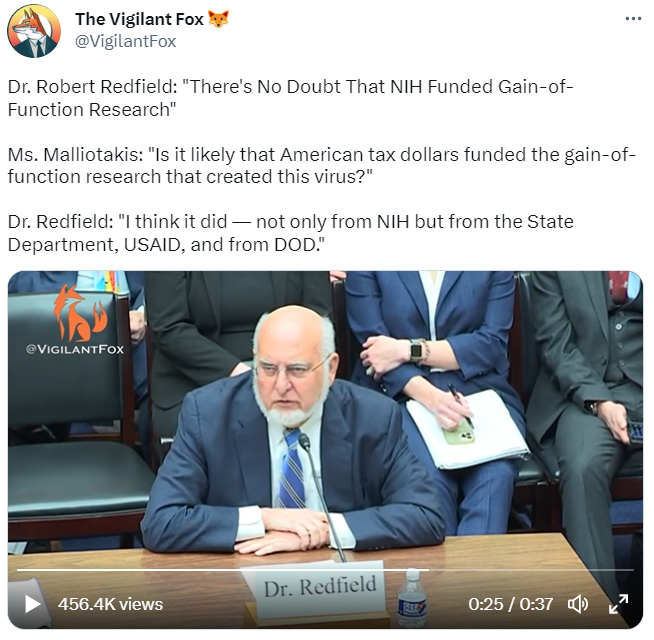Open the three-dot more options menu
The image size is (654, 640).
(x=633, y=18)
